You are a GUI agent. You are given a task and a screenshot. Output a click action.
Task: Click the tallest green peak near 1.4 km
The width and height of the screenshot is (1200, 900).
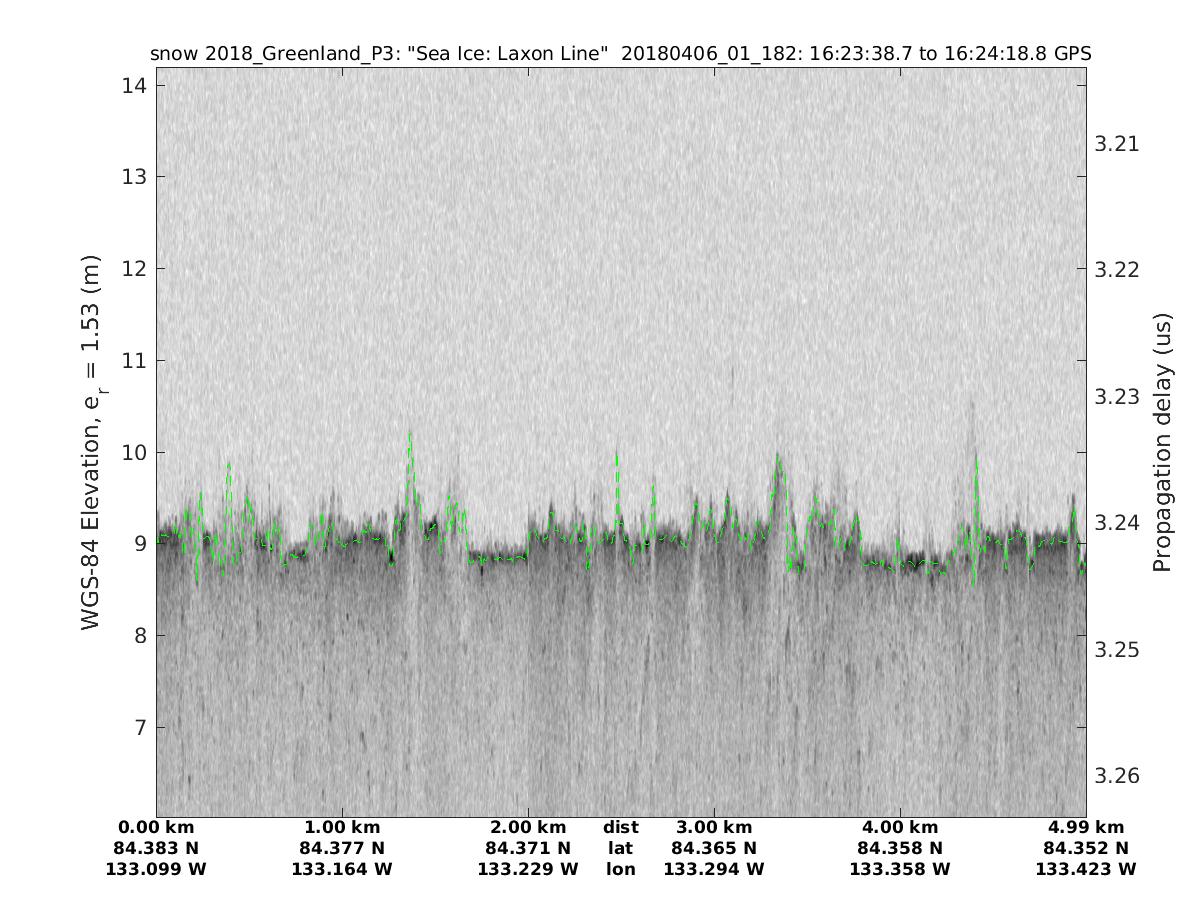tap(410, 434)
